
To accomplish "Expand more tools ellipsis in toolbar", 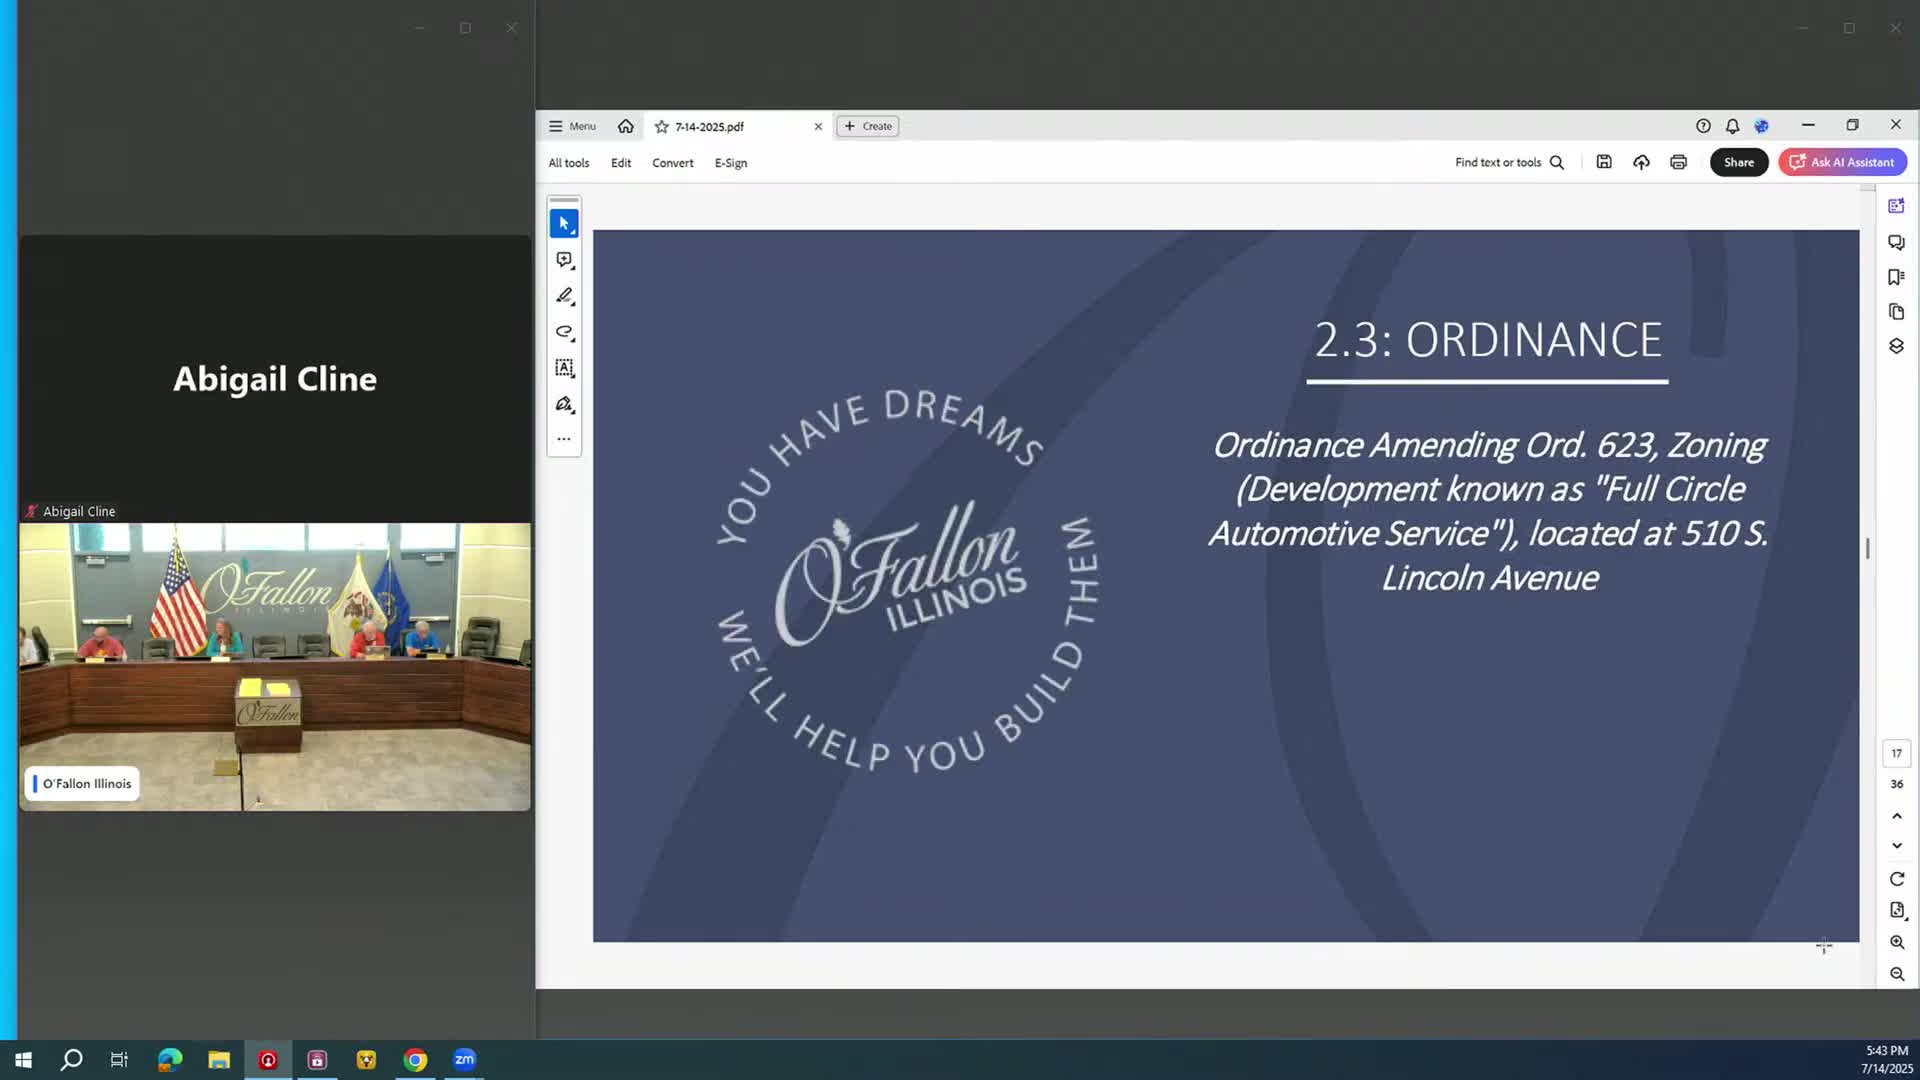I will pyautogui.click(x=564, y=439).
